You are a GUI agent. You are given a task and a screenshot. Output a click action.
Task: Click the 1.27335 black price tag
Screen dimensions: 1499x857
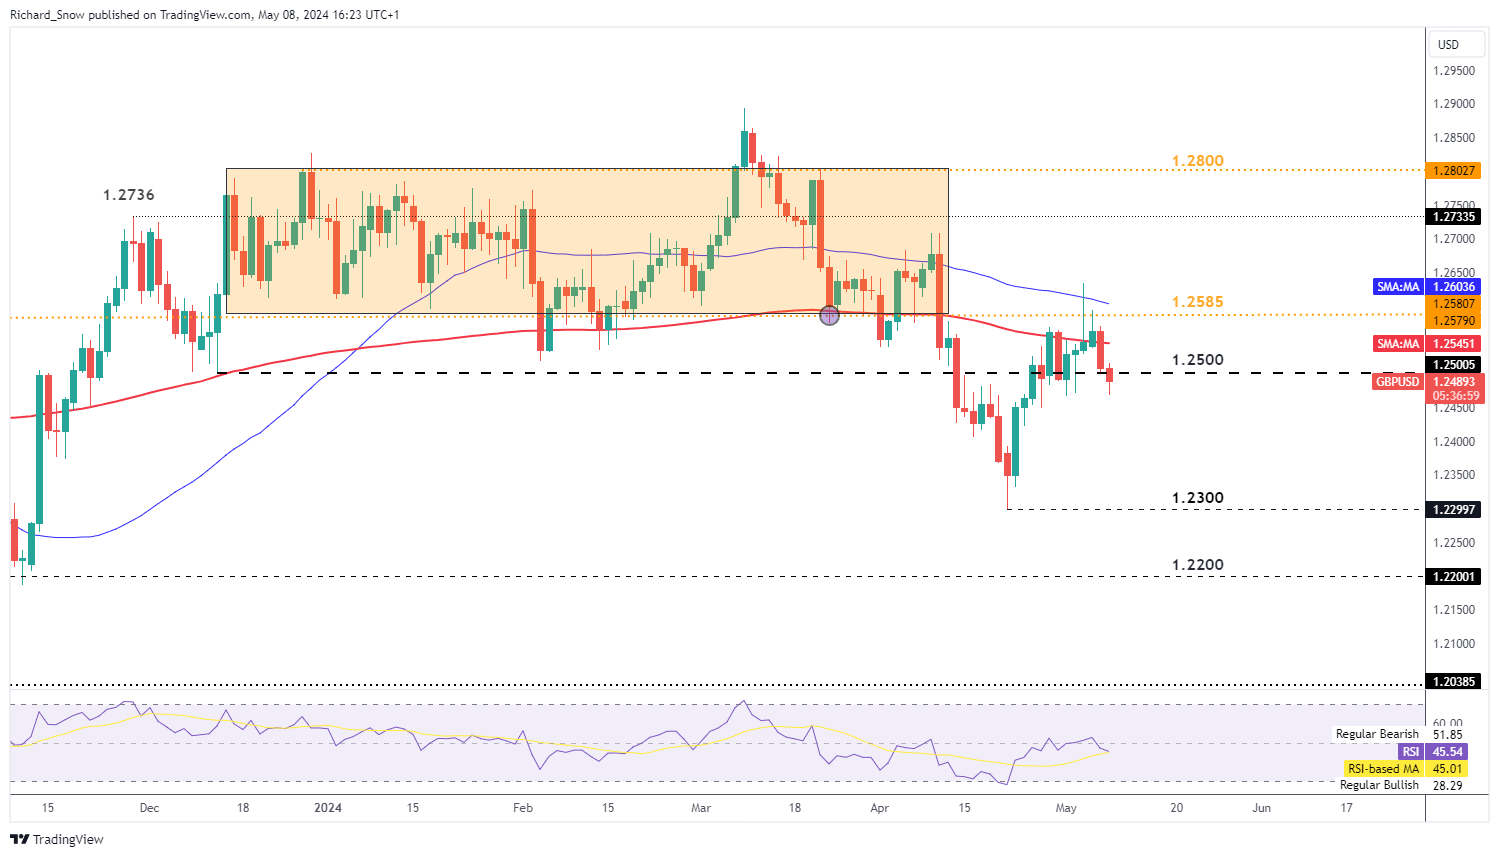(1454, 217)
